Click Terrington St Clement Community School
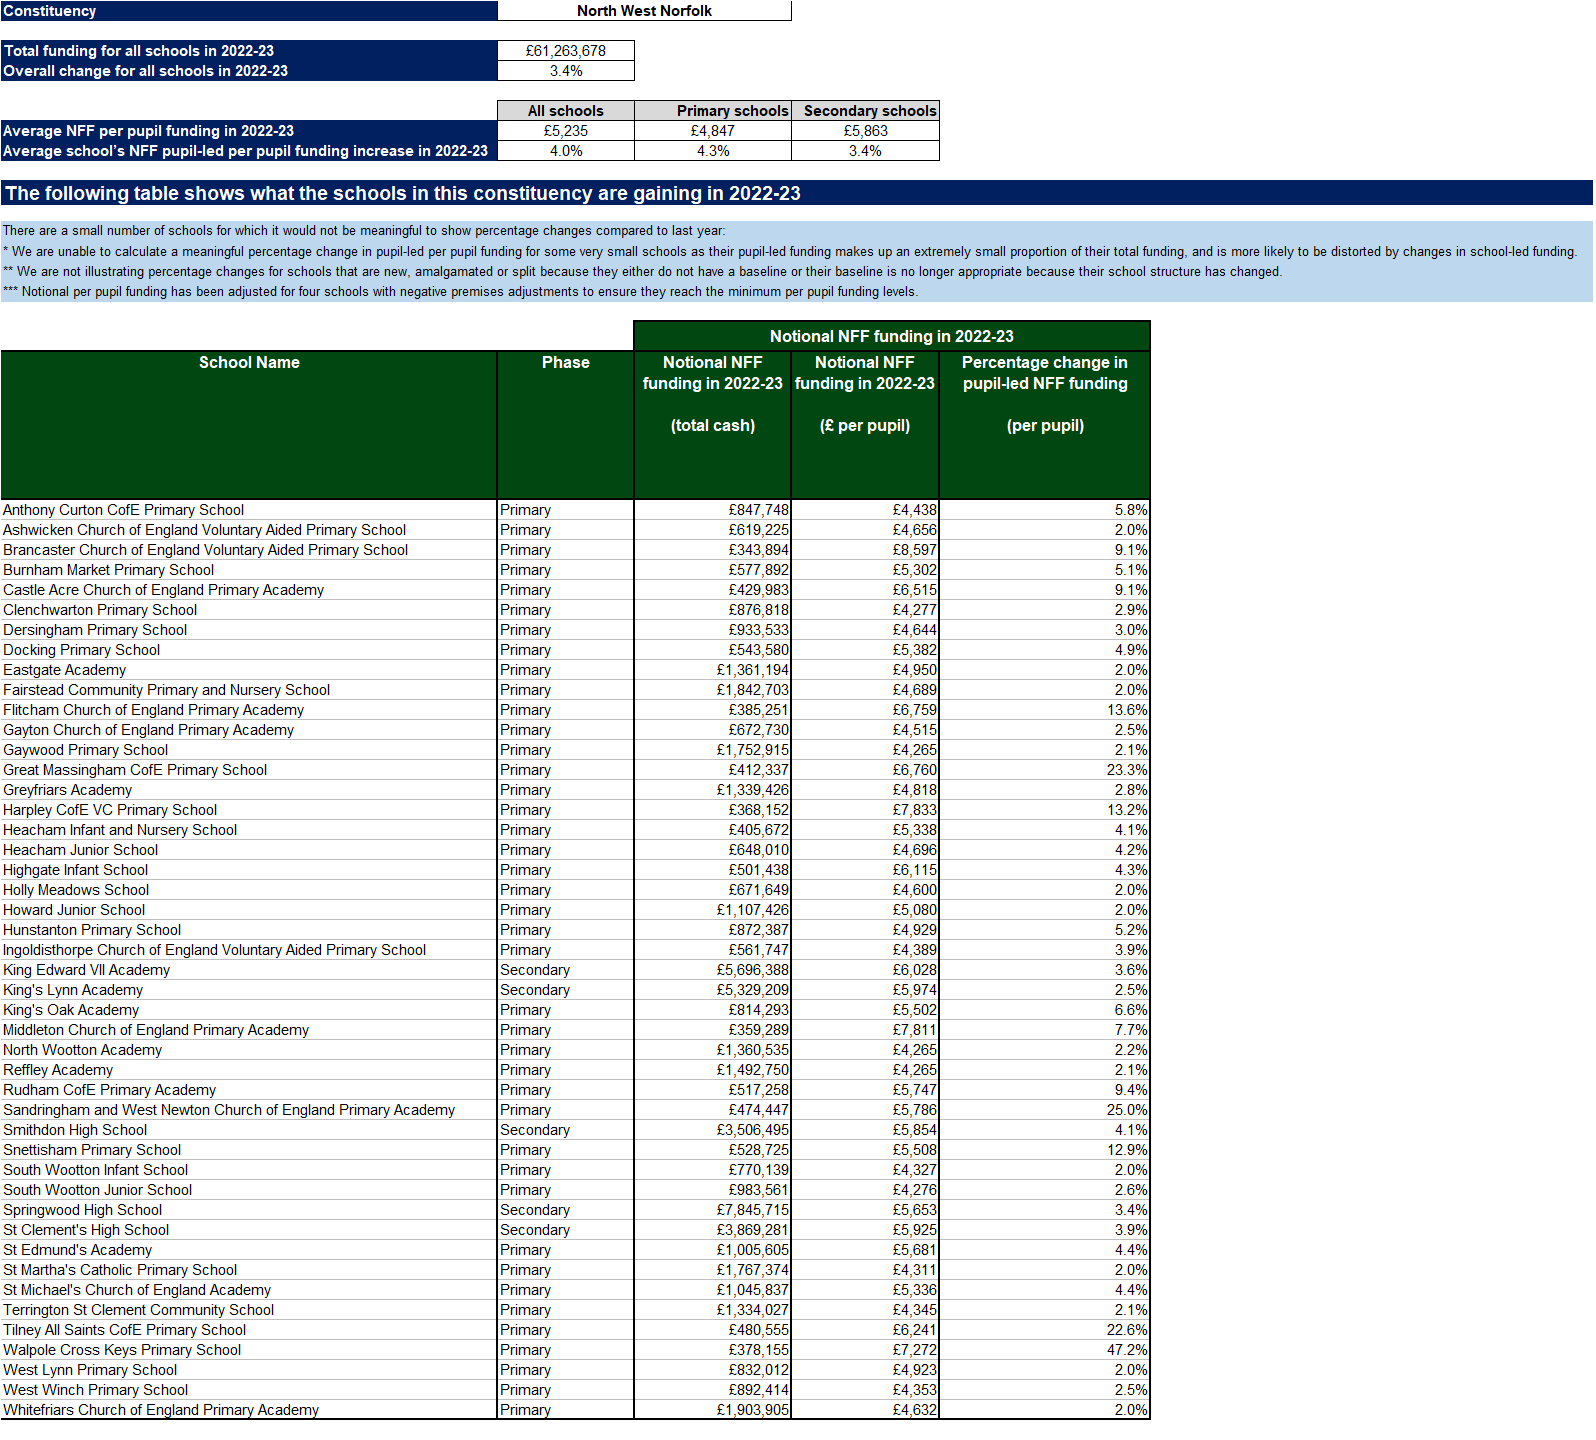 pyautogui.click(x=138, y=1310)
